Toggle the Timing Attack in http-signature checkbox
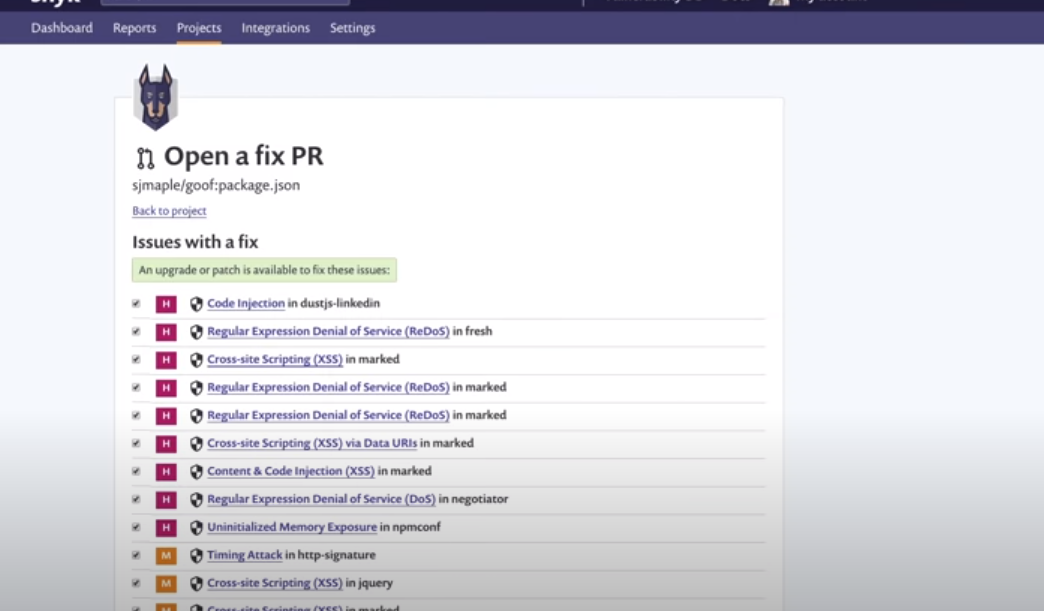This screenshot has width=1044, height=611. click(x=136, y=555)
